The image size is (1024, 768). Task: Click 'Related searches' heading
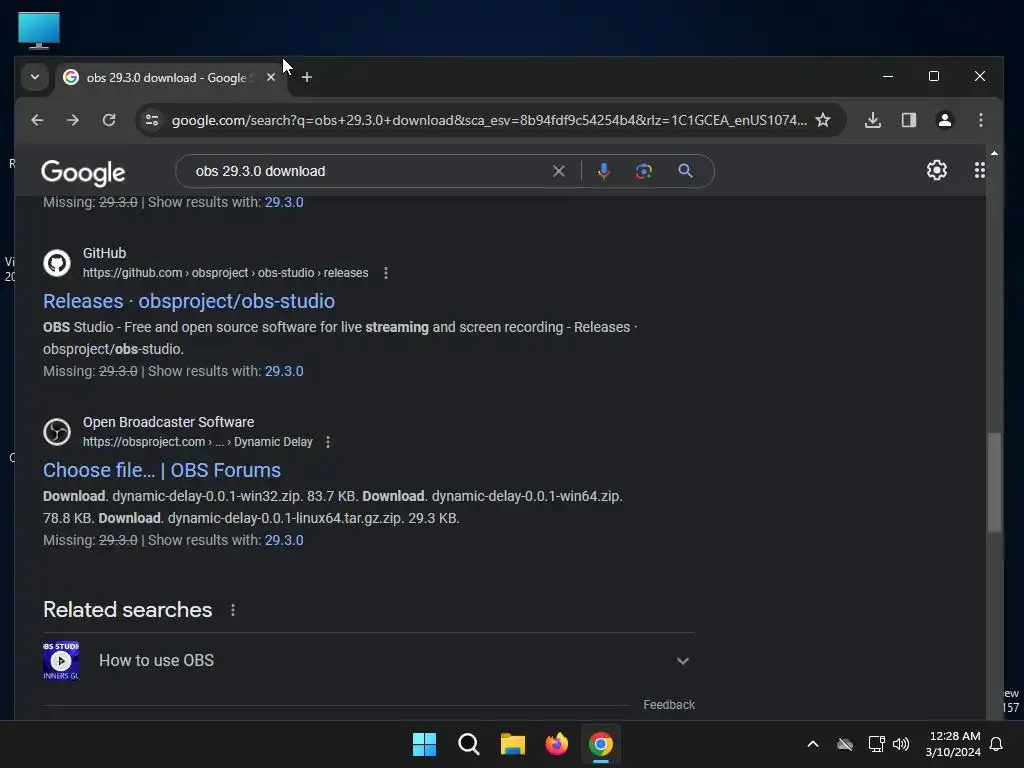tap(127, 610)
